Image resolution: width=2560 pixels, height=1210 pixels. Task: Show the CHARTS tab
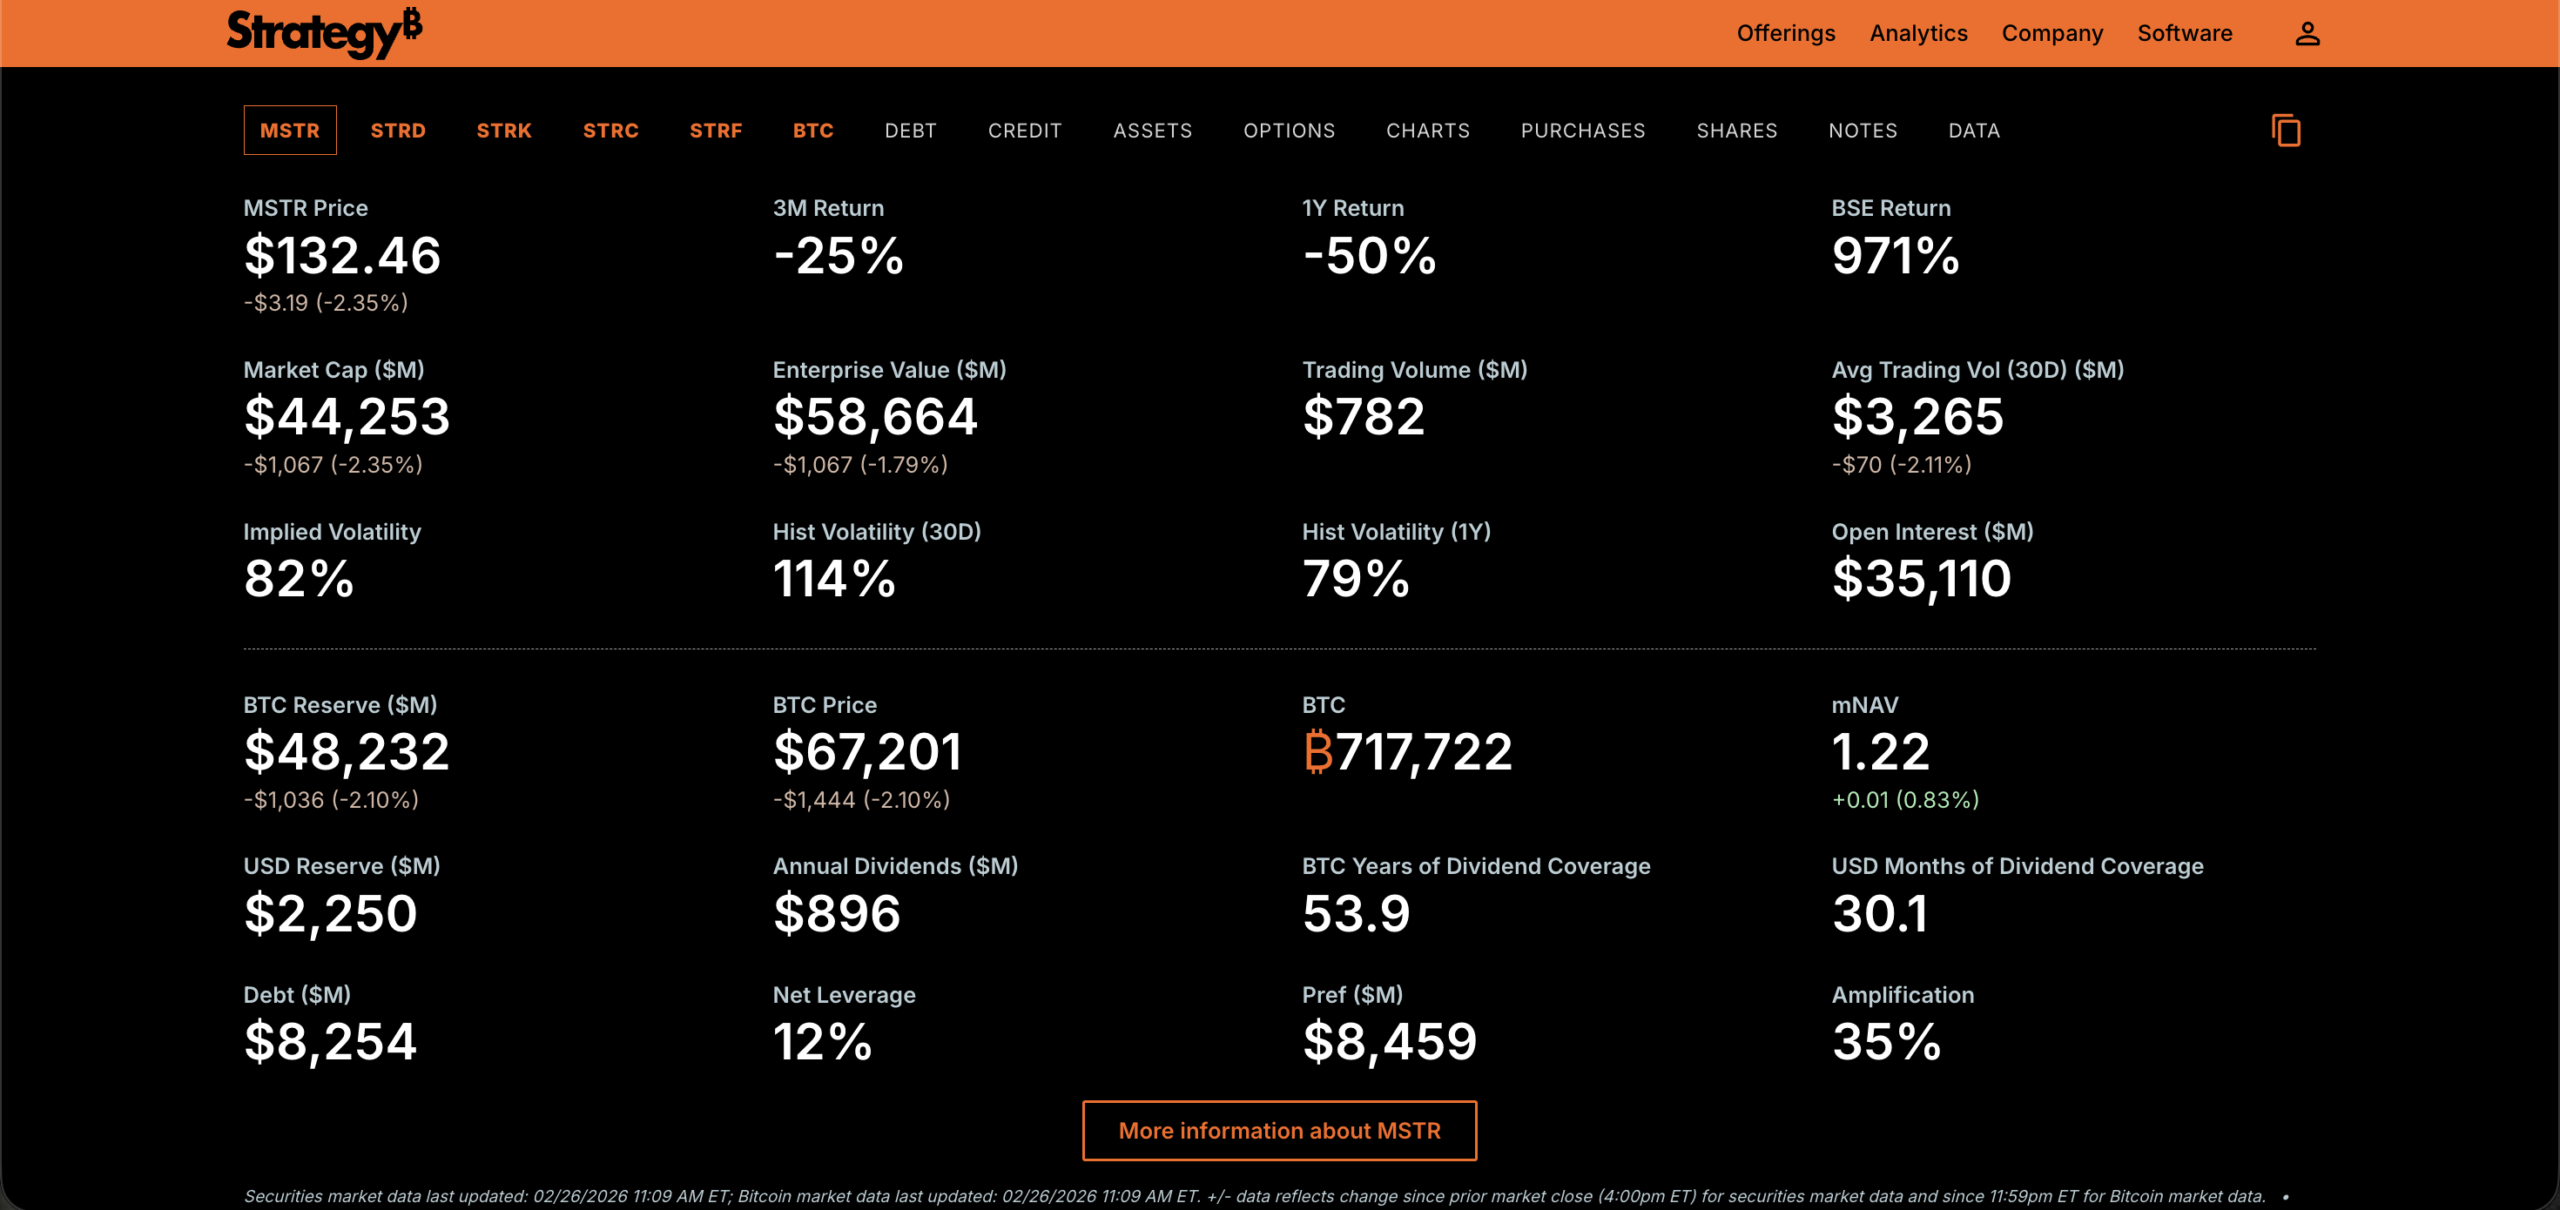tap(1427, 131)
